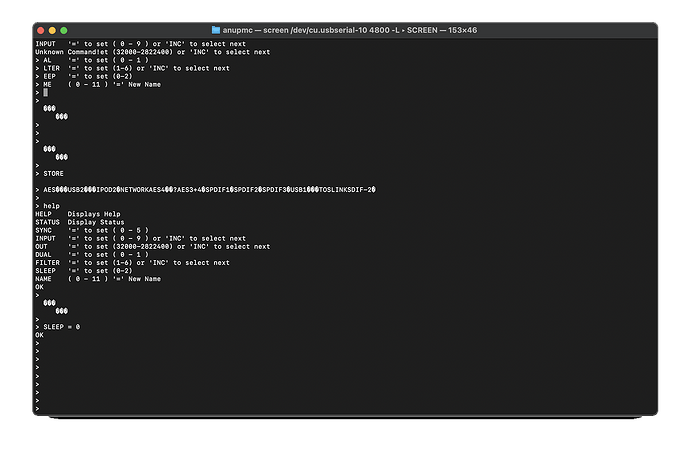
Task: Click the 'OK' line below the NAME help entry
Action: [x=40, y=287]
